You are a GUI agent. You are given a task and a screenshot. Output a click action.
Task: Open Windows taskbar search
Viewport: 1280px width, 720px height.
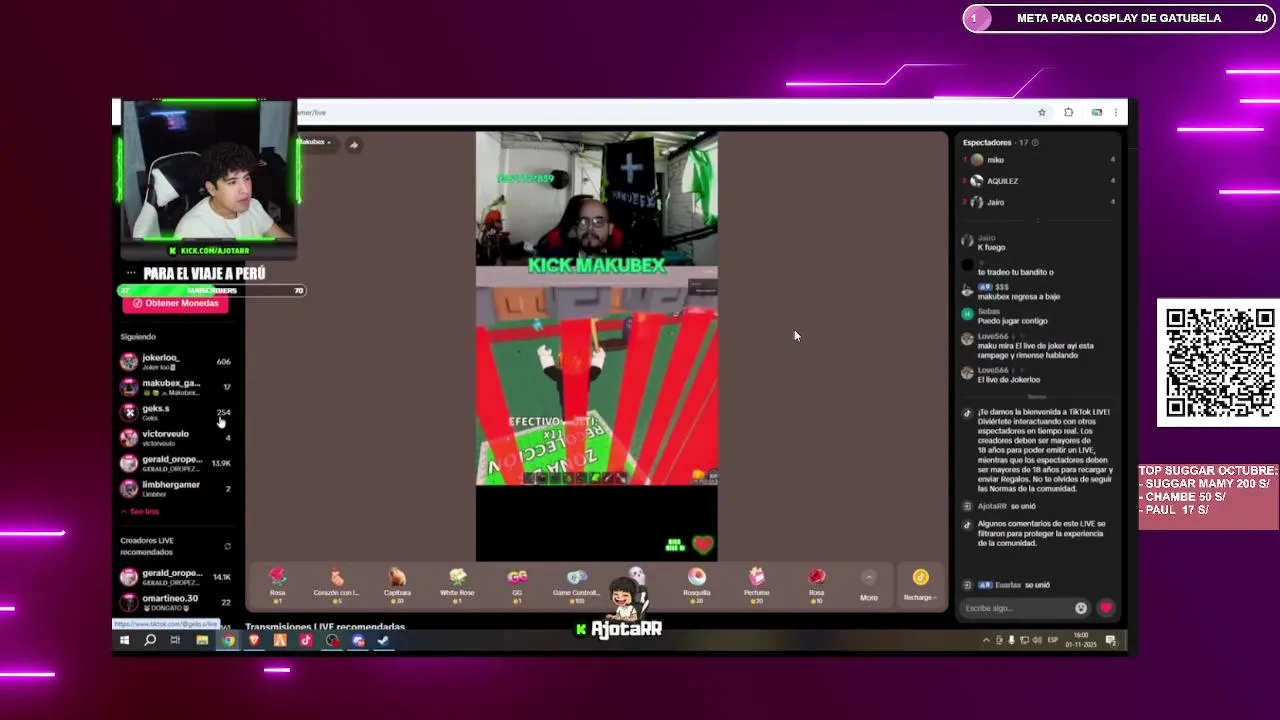coord(150,641)
